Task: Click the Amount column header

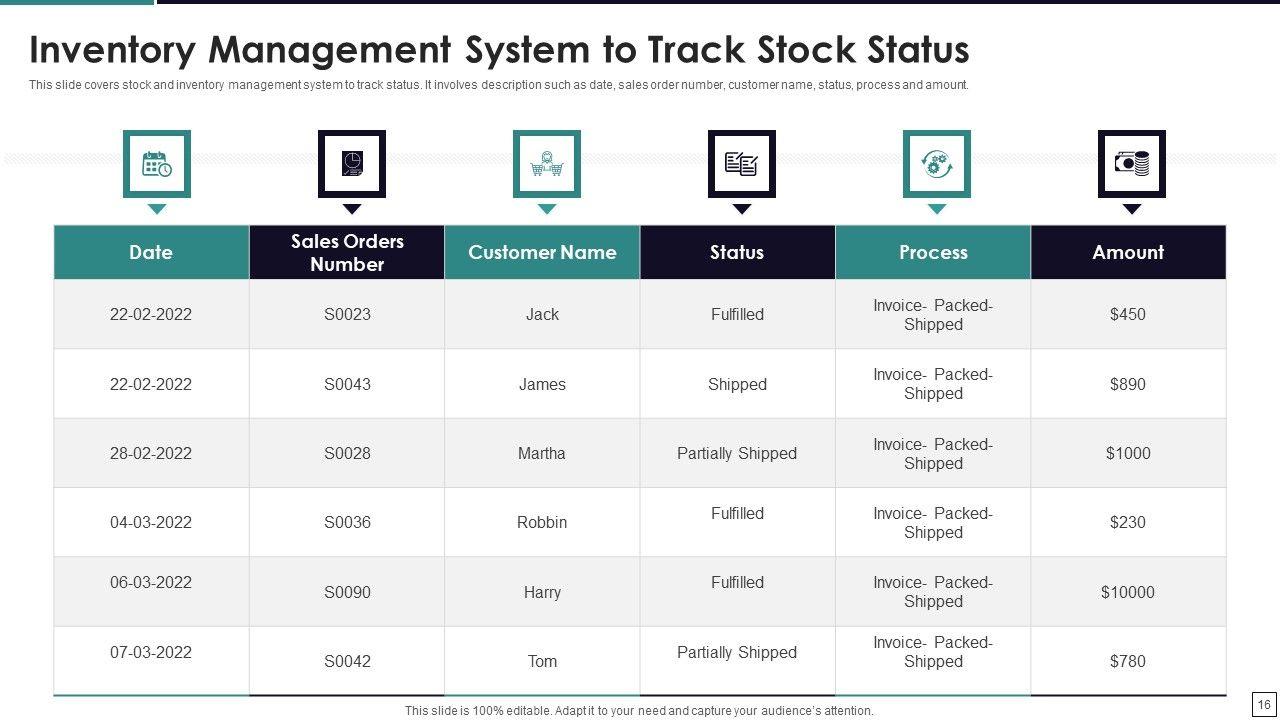Action: 1128,252
